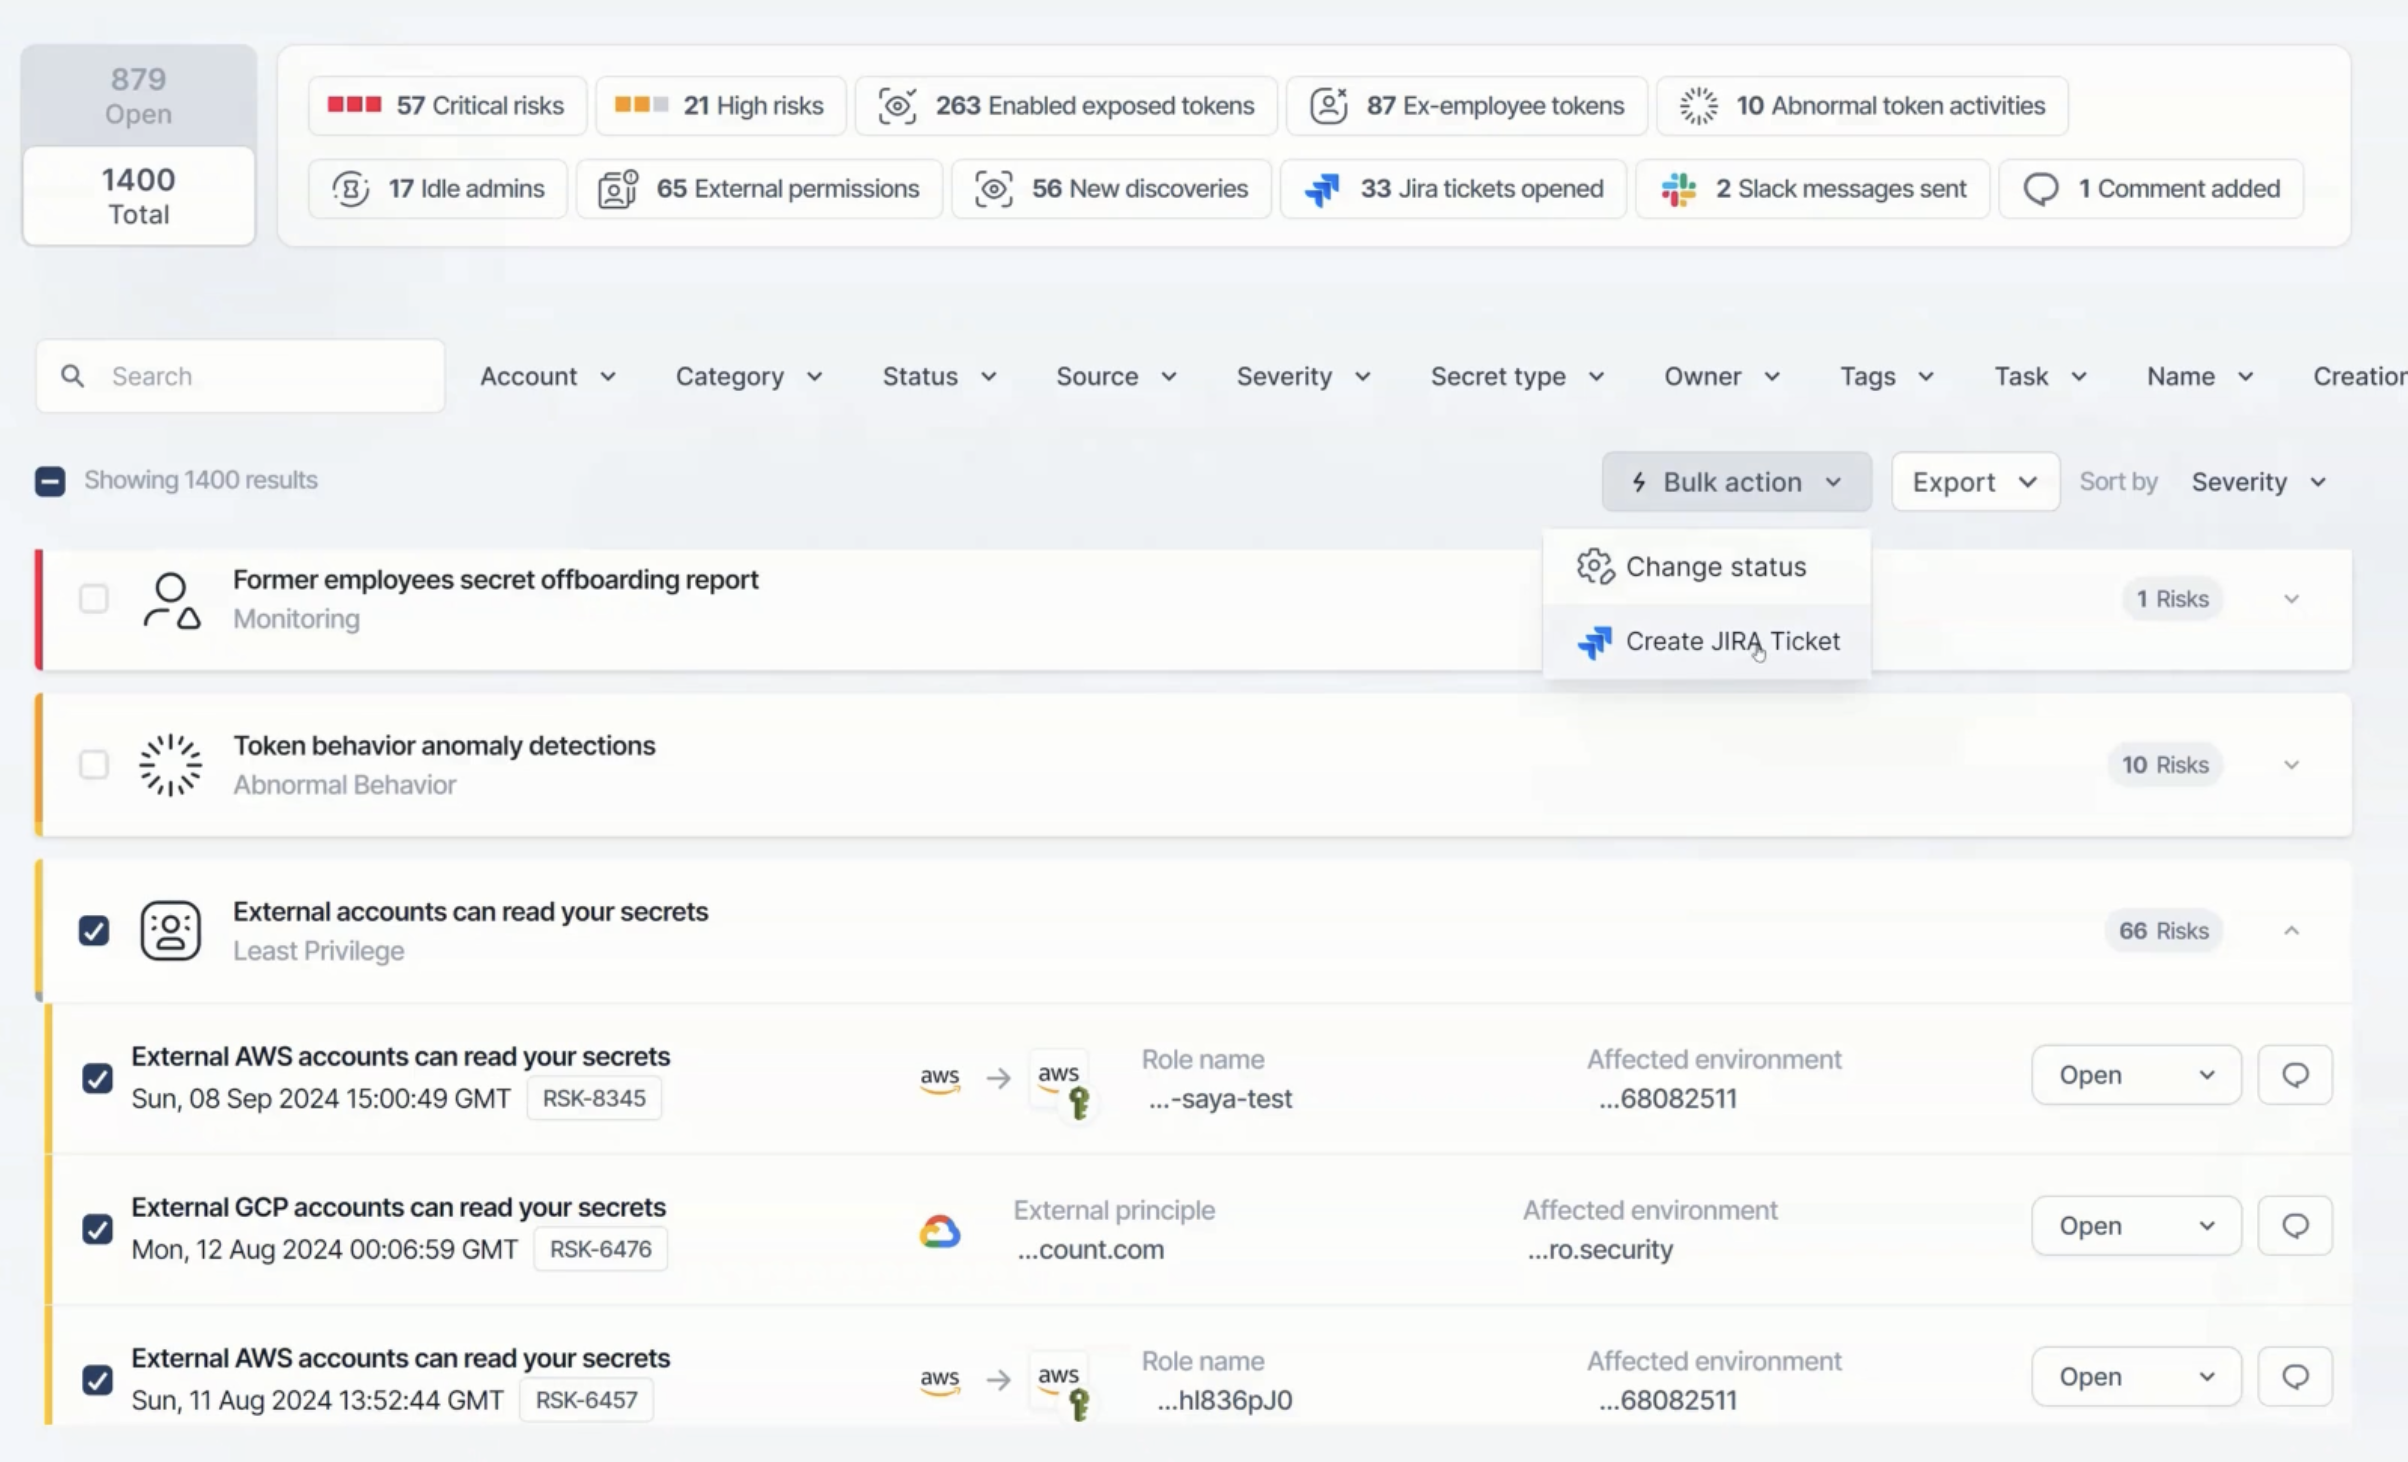Open the status dropdown for RSK-6476
Image resolution: width=2408 pixels, height=1462 pixels.
[x=2136, y=1226]
